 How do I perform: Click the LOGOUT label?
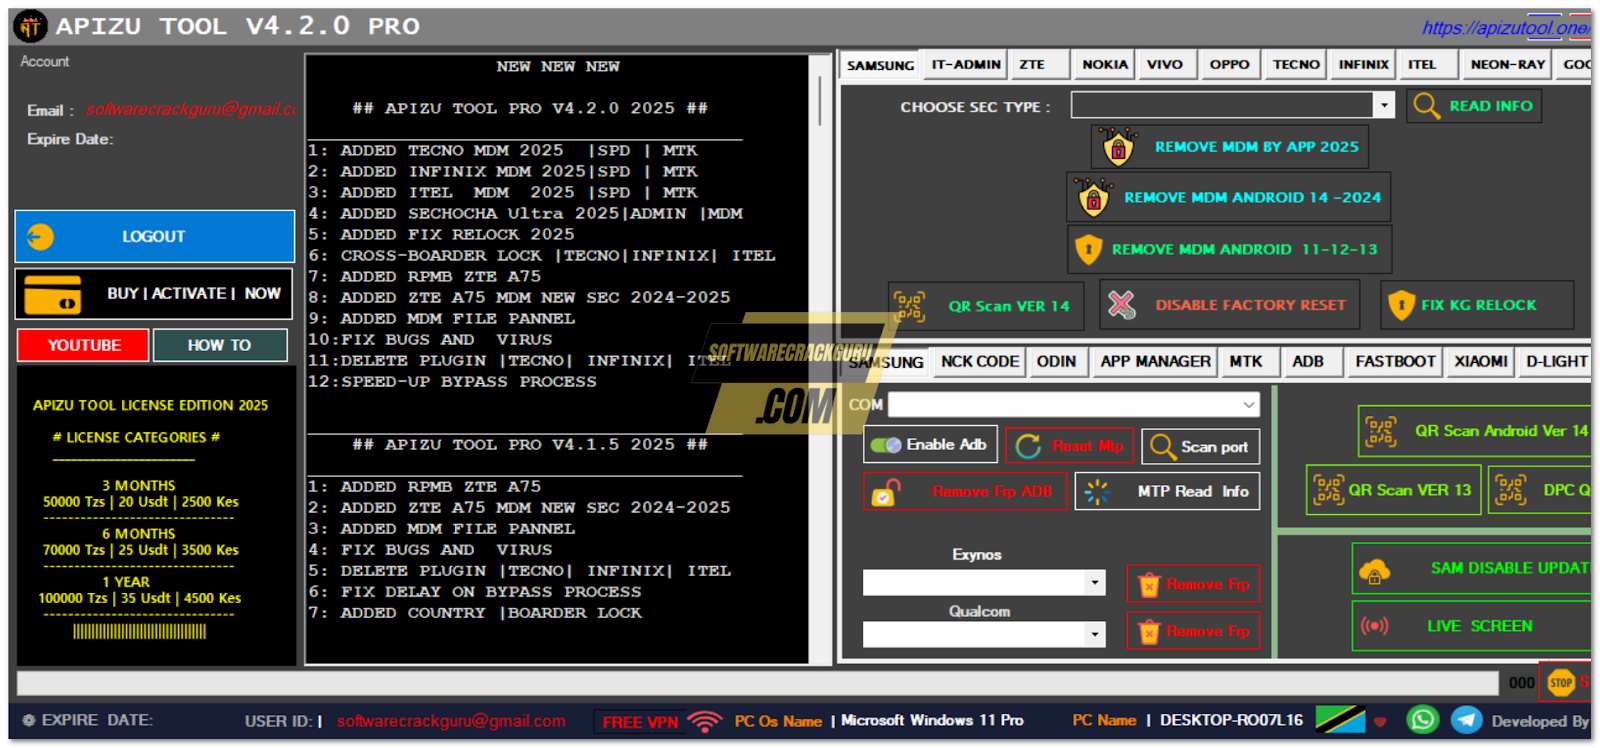154,237
